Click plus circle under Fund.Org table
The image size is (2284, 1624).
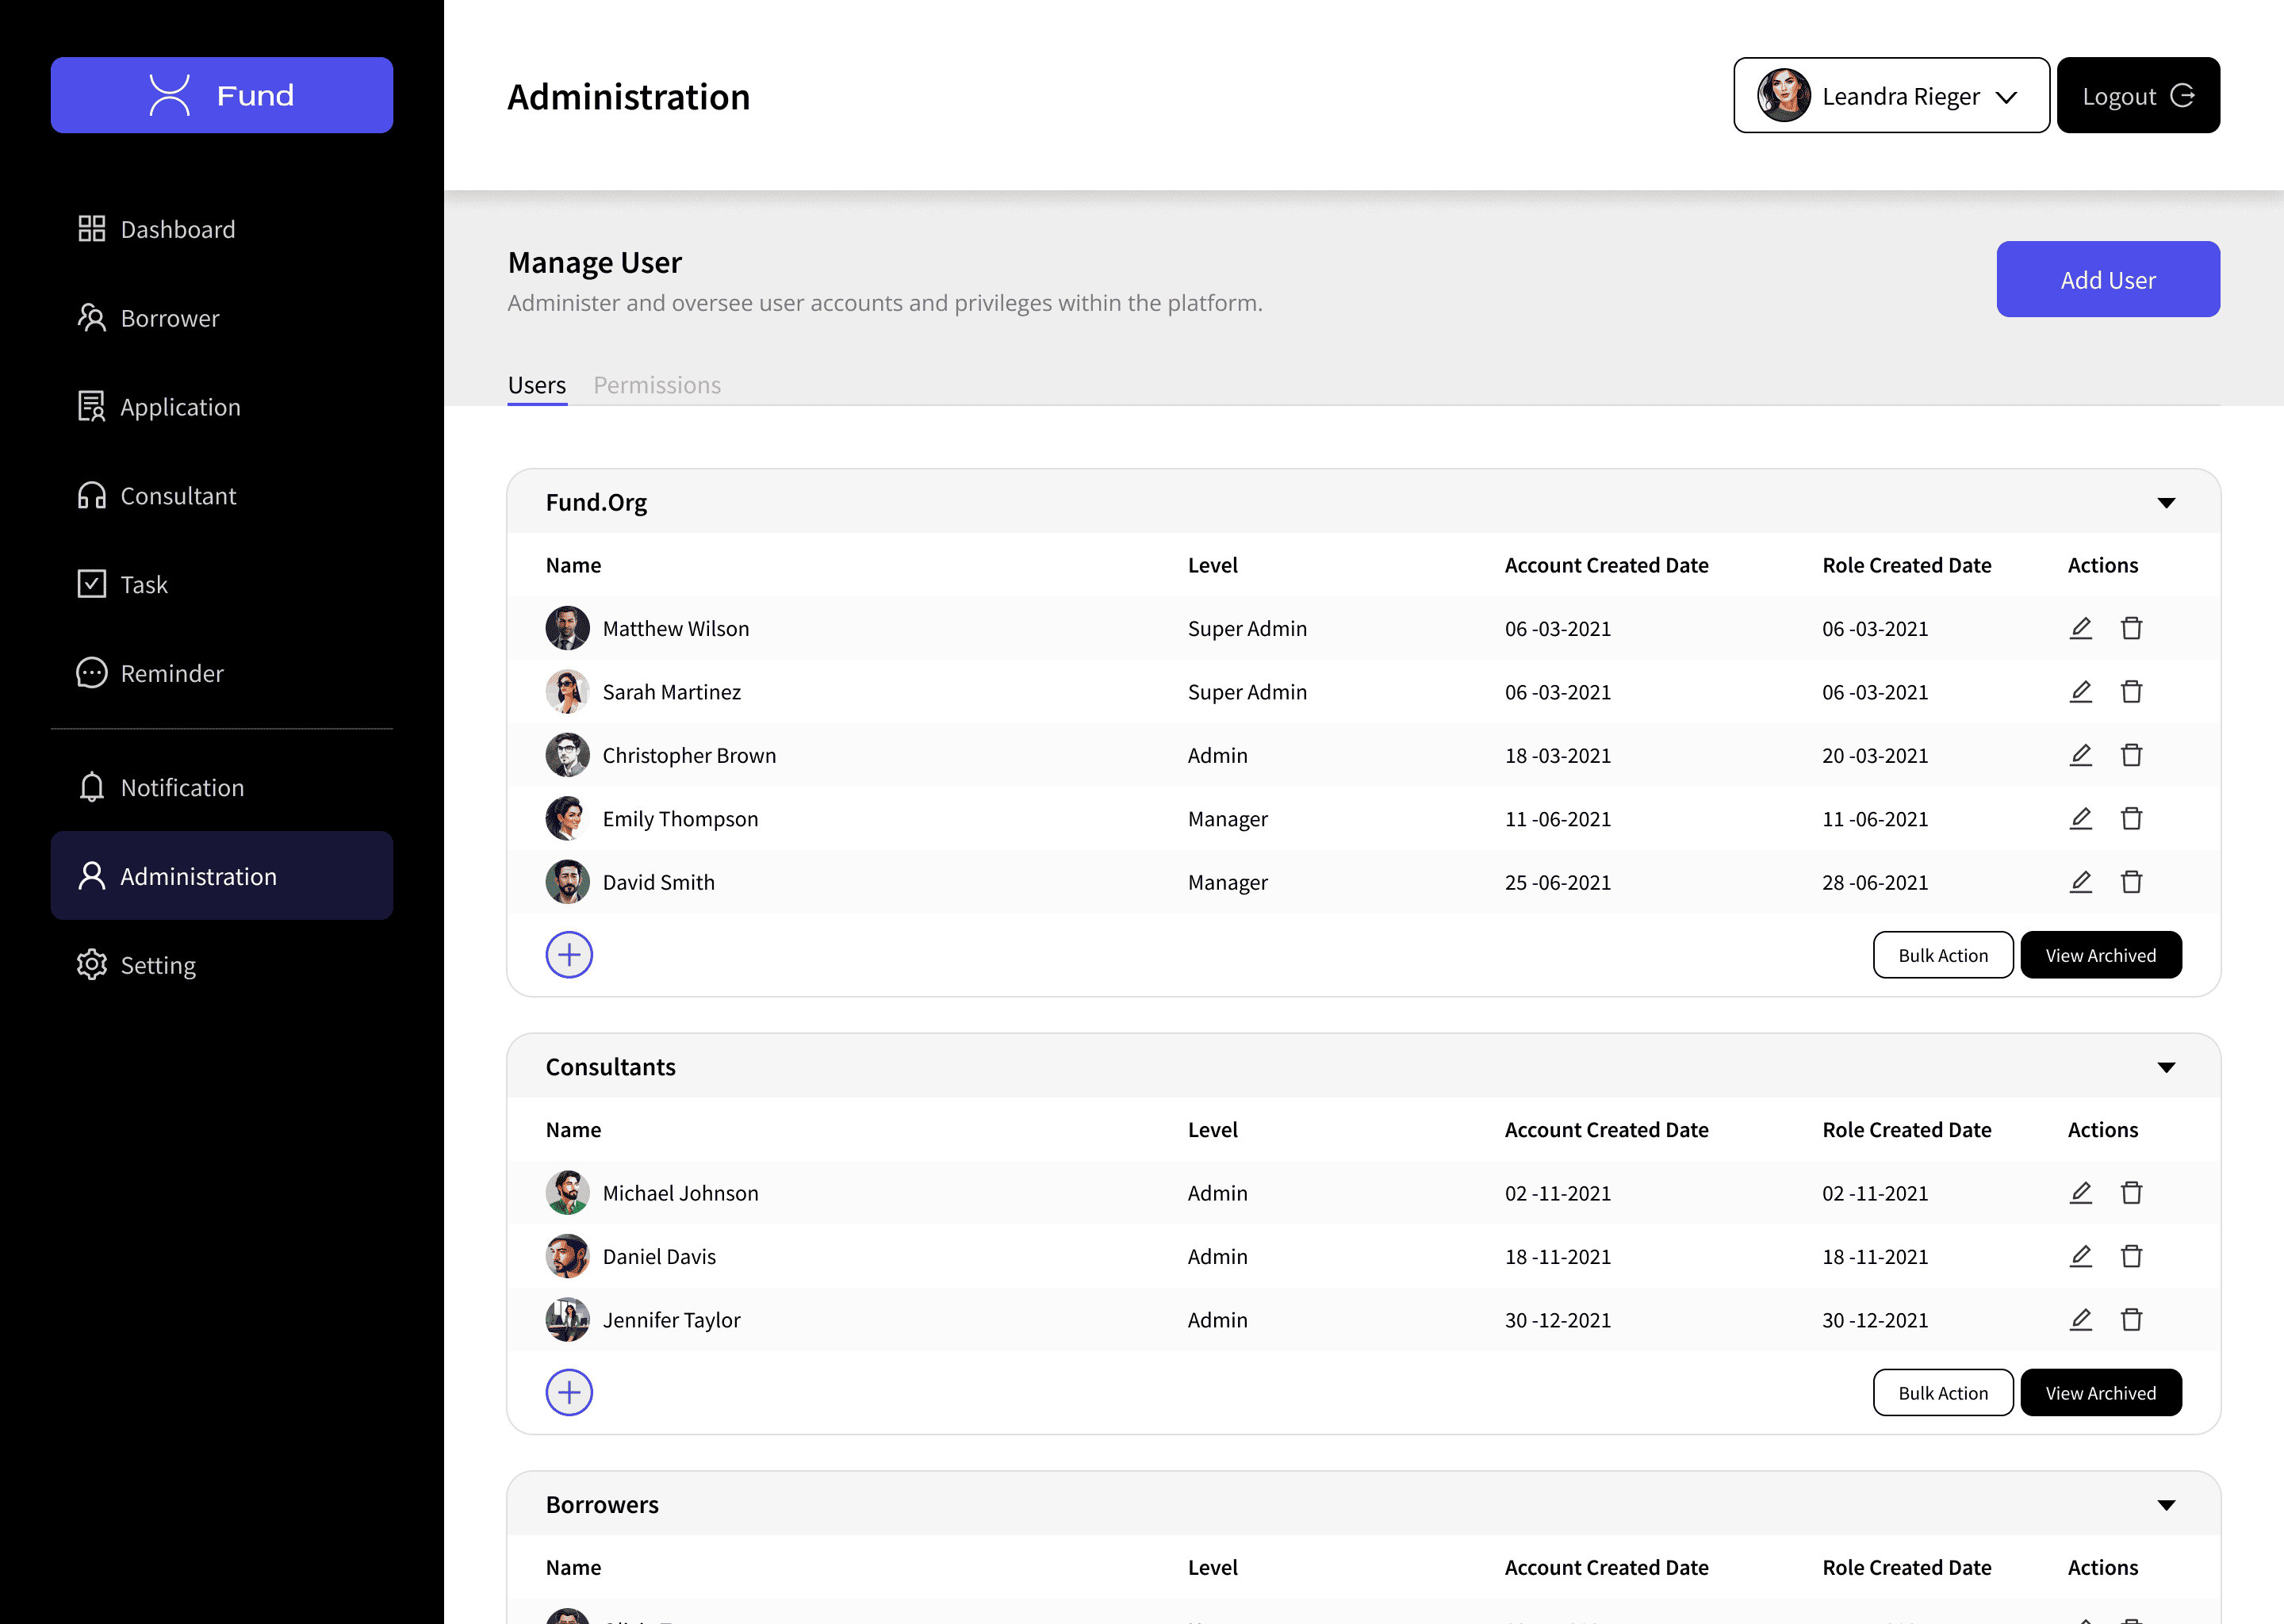569,955
